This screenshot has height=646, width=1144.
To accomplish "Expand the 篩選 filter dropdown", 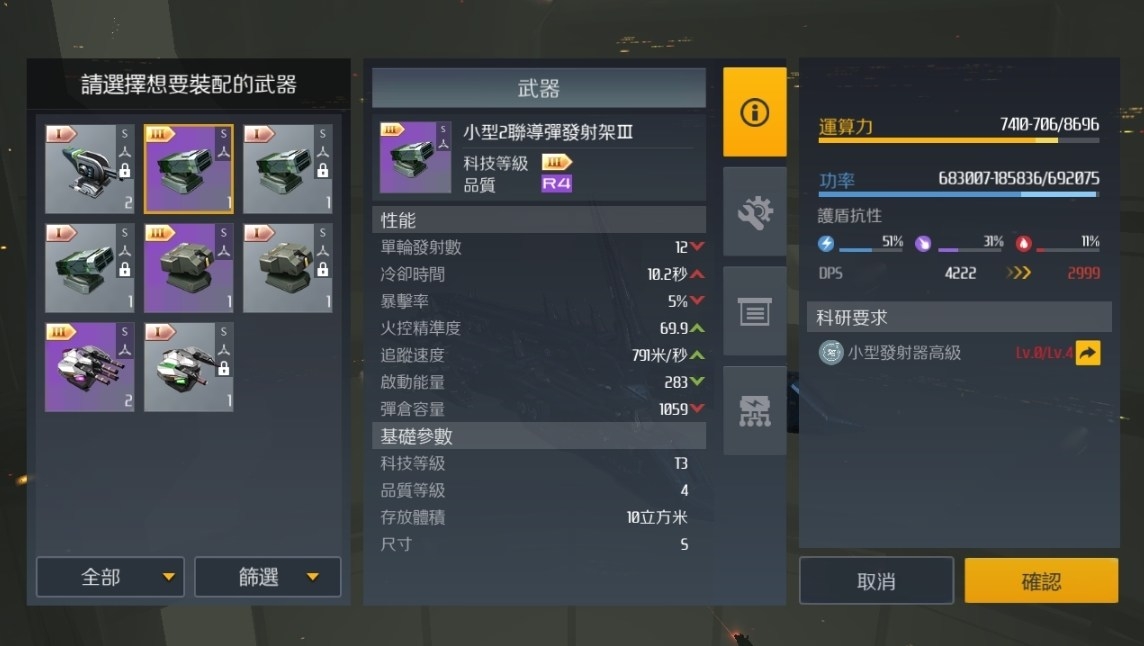I will click(268, 577).
